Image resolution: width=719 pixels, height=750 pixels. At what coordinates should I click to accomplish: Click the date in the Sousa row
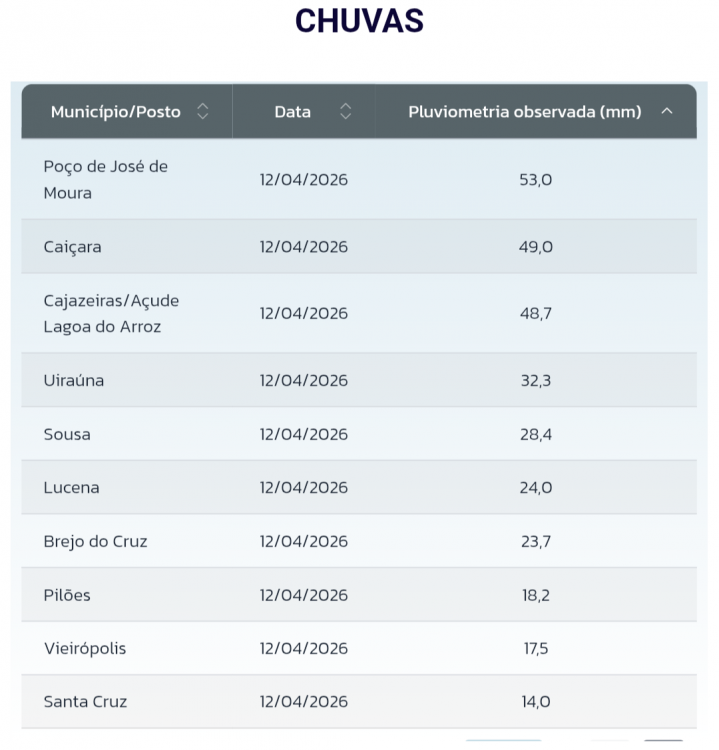tap(303, 434)
